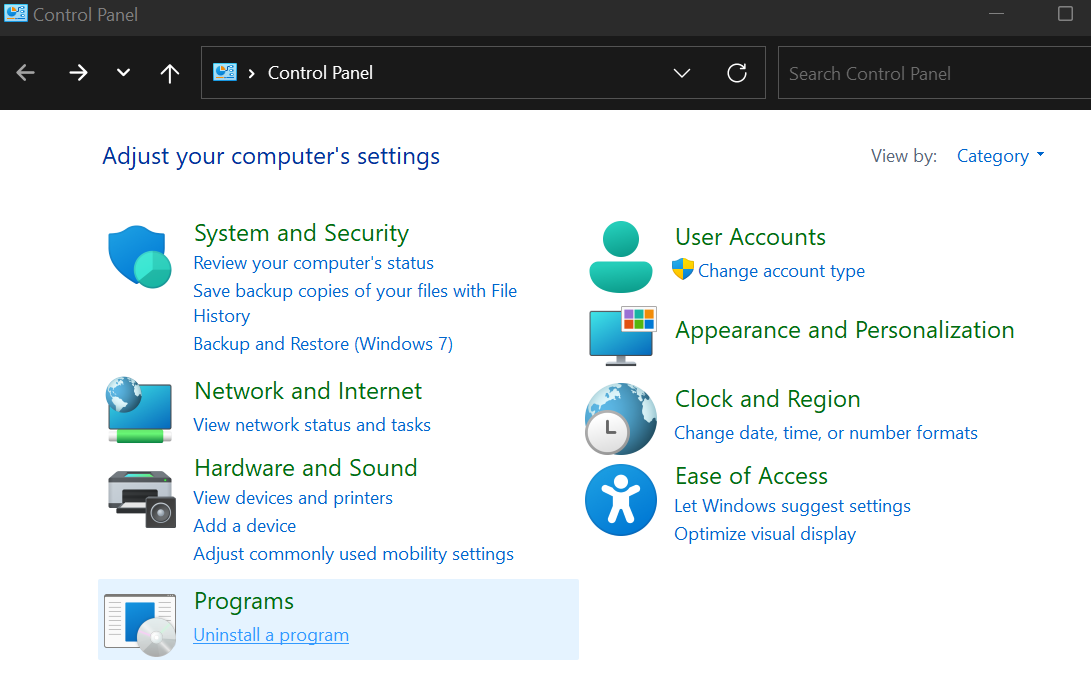Click Control Panel breadcrumb in address bar
The height and width of the screenshot is (681, 1091).
[x=320, y=73]
